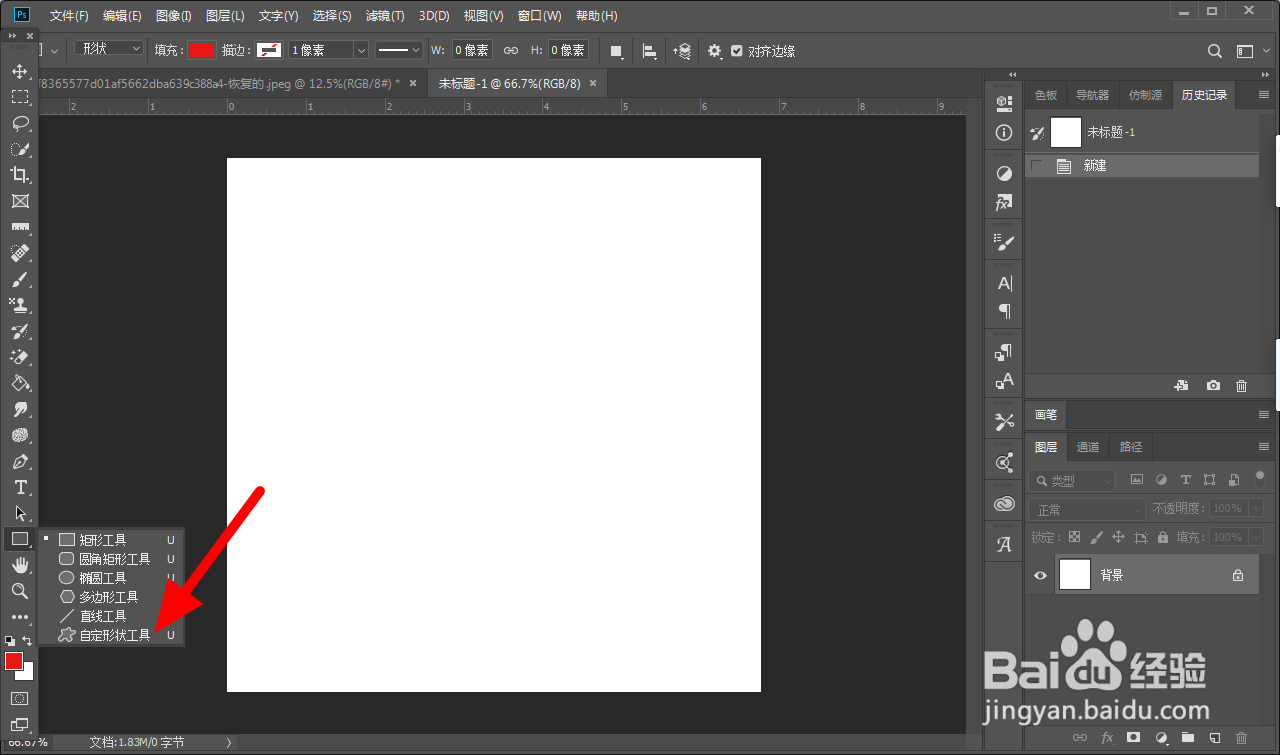Select the Move tool
The height and width of the screenshot is (755, 1280).
(x=20, y=71)
